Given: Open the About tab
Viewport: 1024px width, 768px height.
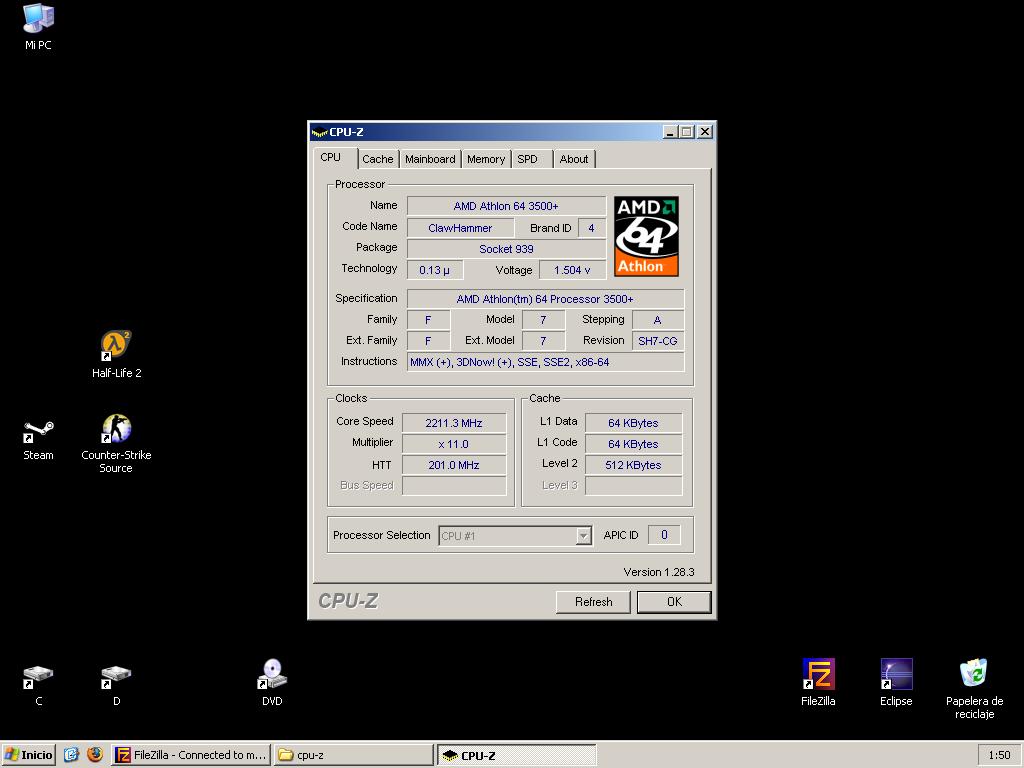Looking at the screenshot, I should (x=573, y=159).
